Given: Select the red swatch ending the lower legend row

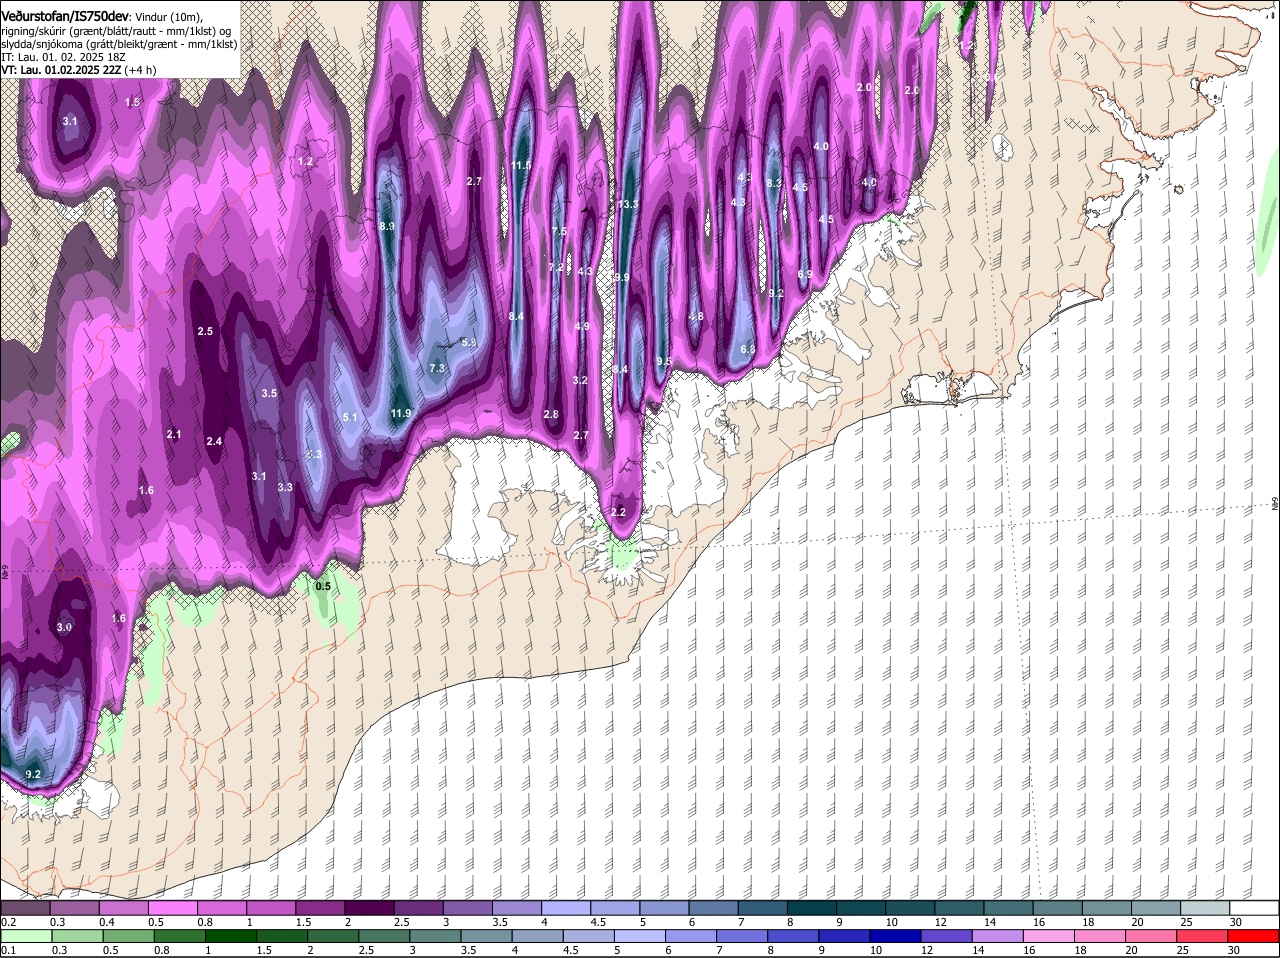Looking at the screenshot, I should click(x=1254, y=936).
